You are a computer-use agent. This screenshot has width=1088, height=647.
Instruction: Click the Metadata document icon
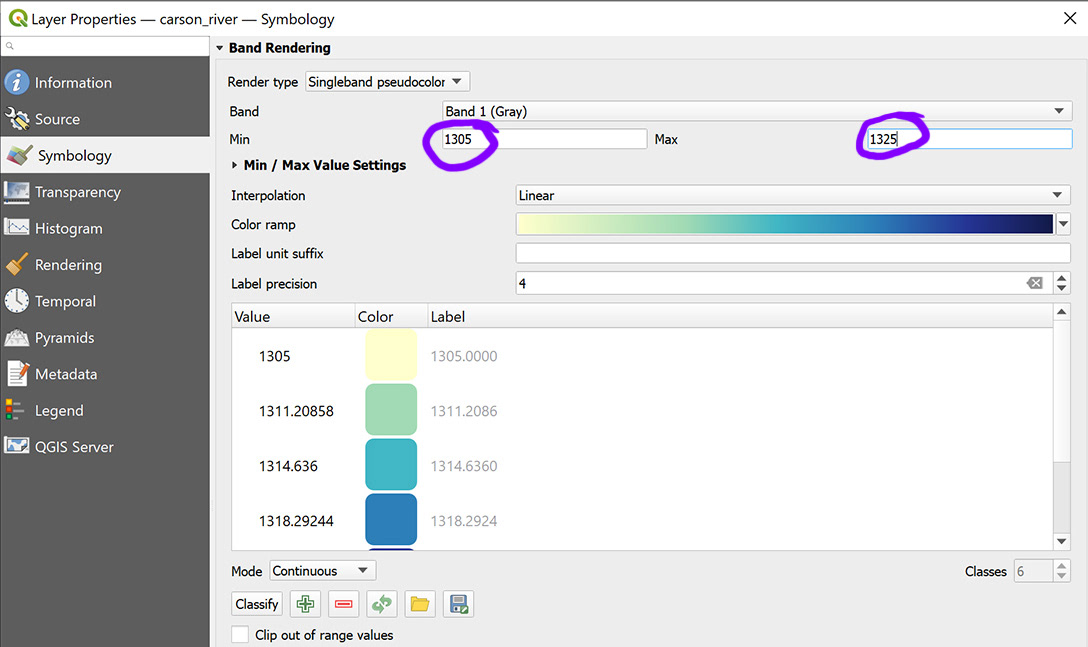17,373
